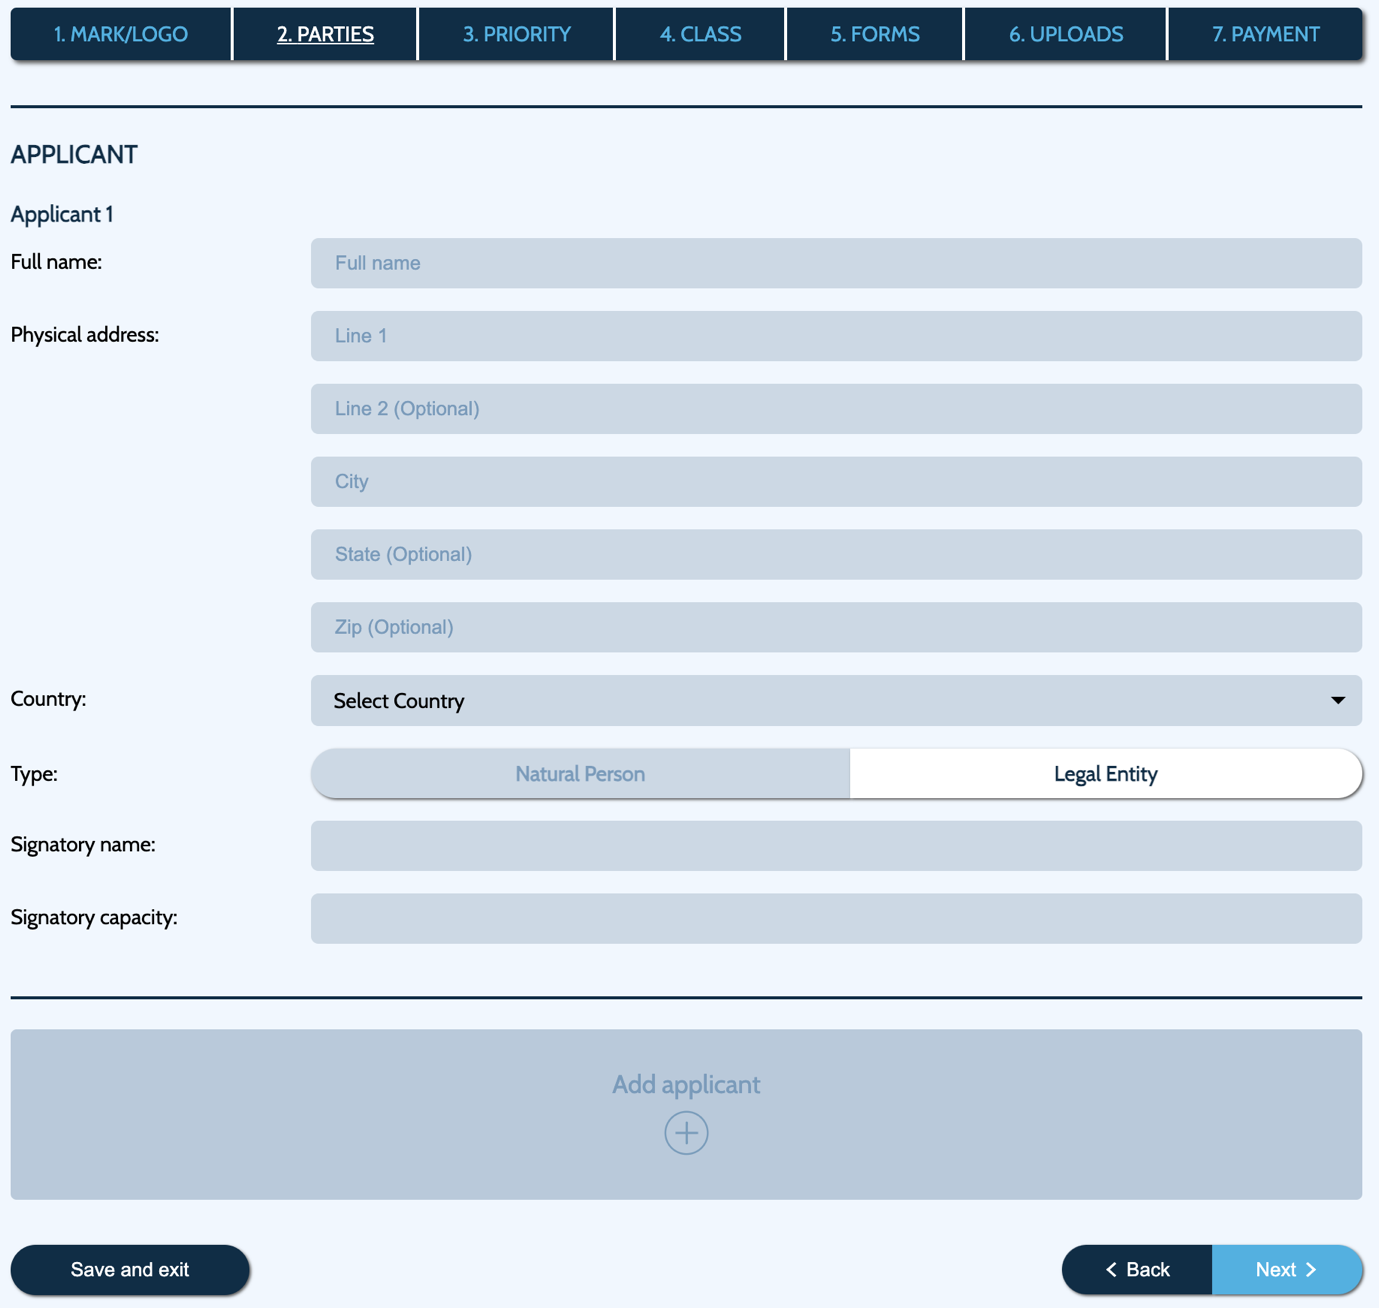The height and width of the screenshot is (1308, 1379).
Task: Select the Signatory name field
Action: (835, 846)
